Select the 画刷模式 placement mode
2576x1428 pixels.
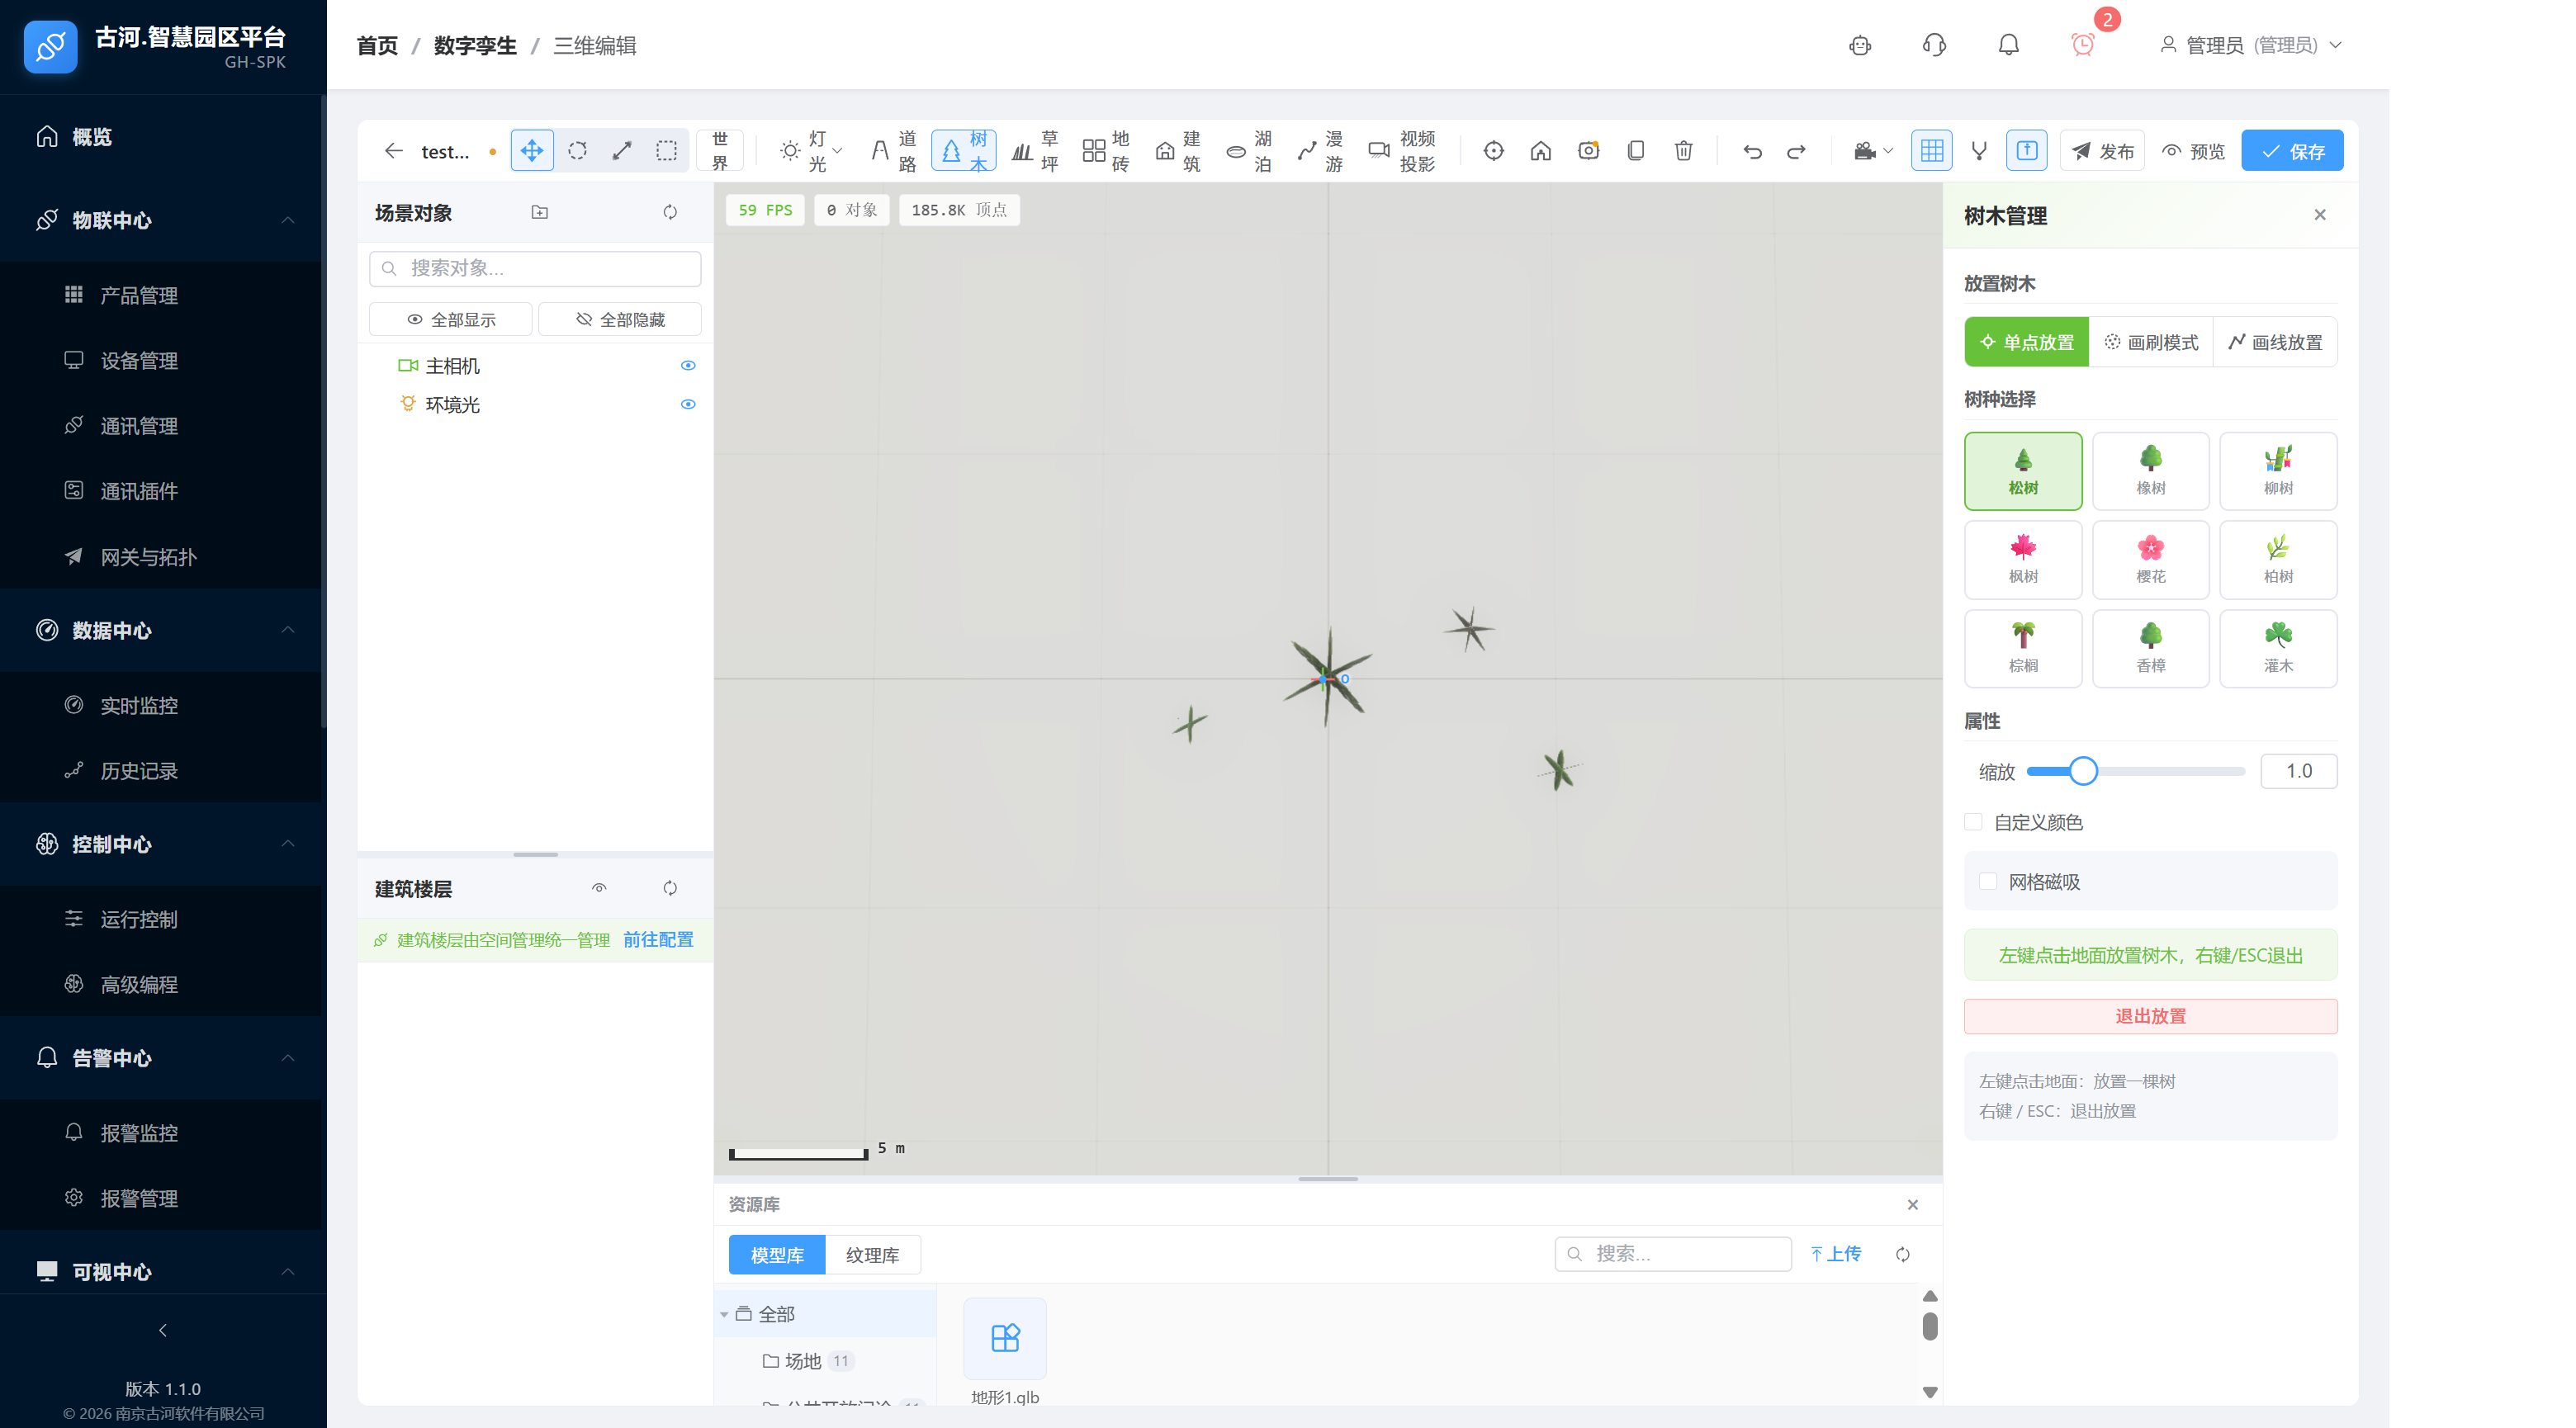click(2150, 342)
